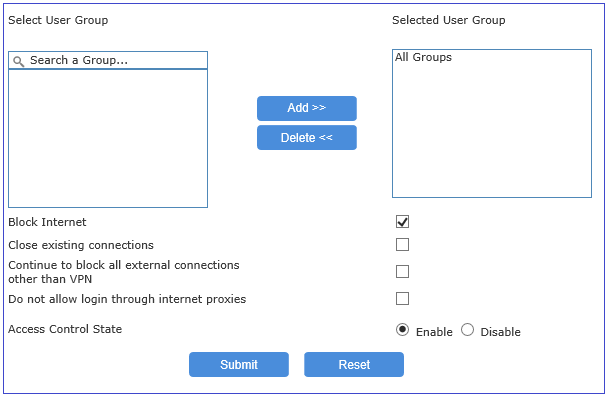The width and height of the screenshot is (606, 395).
Task: Click the Block Internet label text
Action: click(47, 222)
